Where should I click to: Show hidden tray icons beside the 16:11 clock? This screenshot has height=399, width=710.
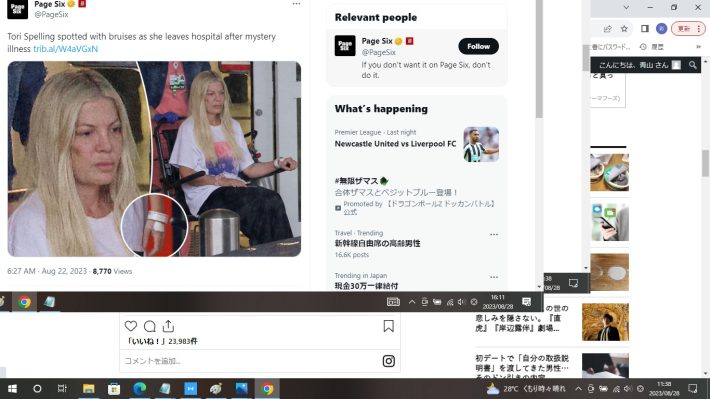coord(412,302)
